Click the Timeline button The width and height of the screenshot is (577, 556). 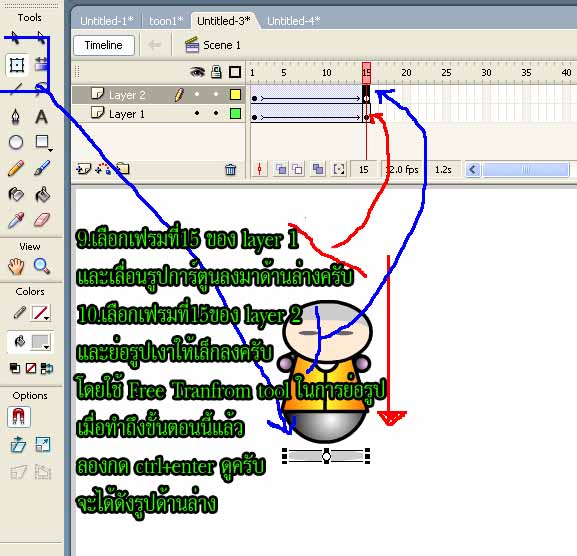click(x=104, y=45)
